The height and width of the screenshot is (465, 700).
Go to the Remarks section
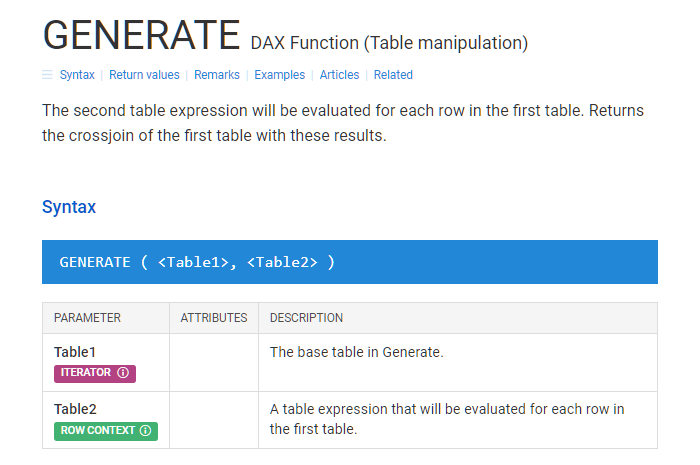[217, 75]
